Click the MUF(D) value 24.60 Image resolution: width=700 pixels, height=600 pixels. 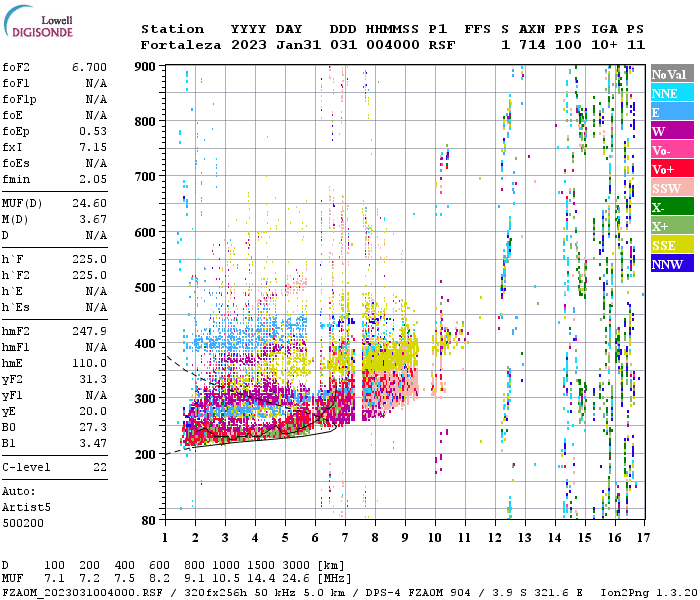click(89, 204)
